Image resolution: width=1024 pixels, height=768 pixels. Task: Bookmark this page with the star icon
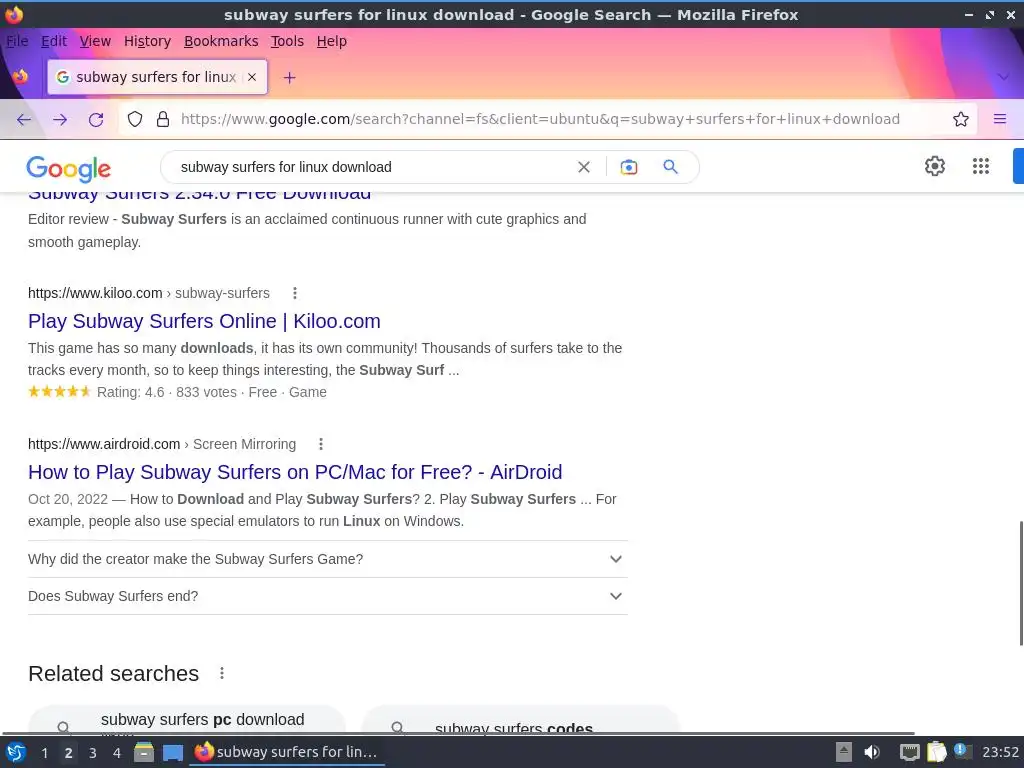[961, 119]
